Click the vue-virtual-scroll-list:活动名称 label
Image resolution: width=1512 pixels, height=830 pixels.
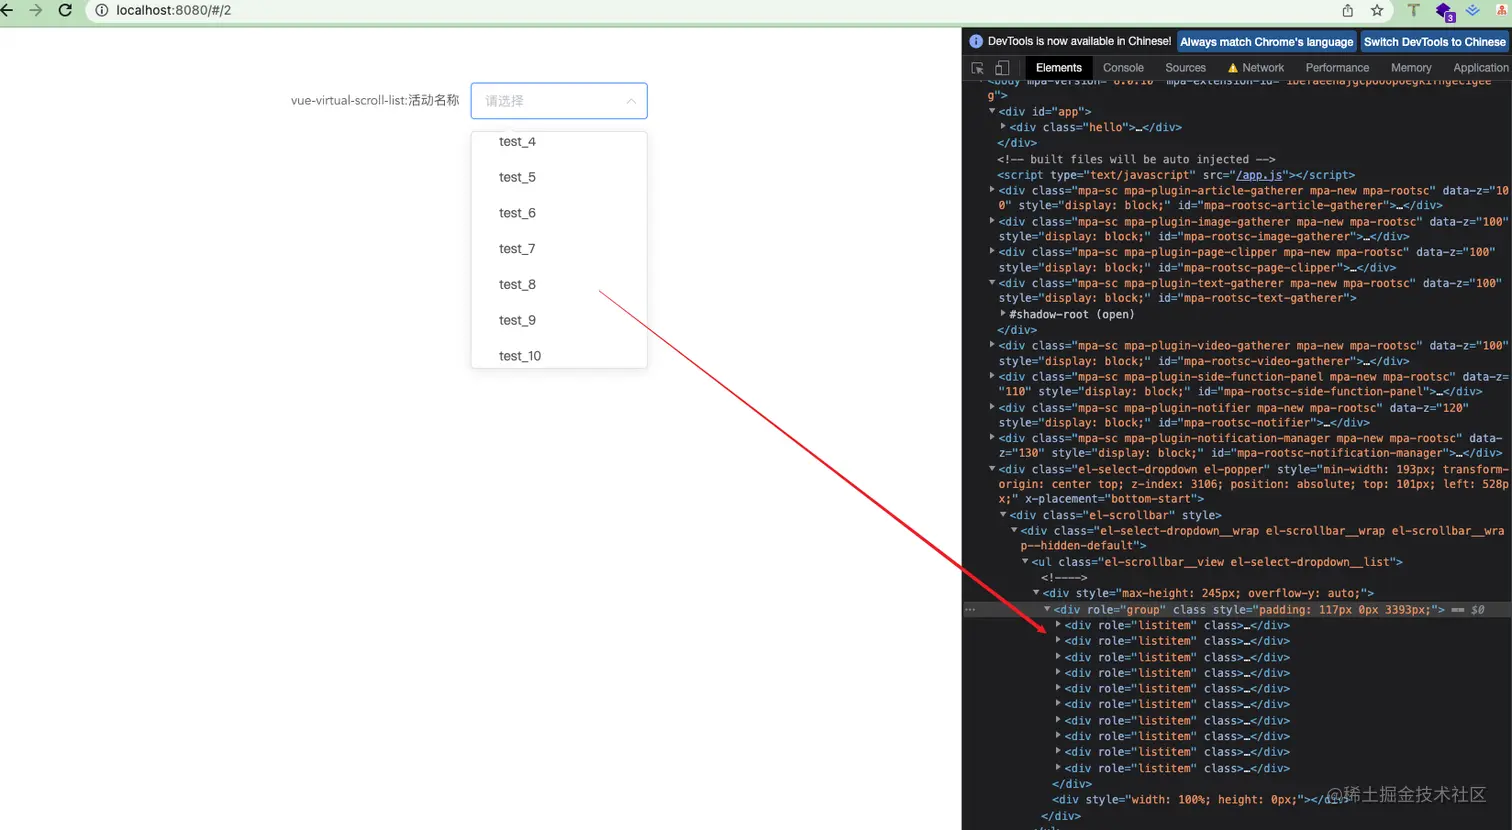click(375, 100)
